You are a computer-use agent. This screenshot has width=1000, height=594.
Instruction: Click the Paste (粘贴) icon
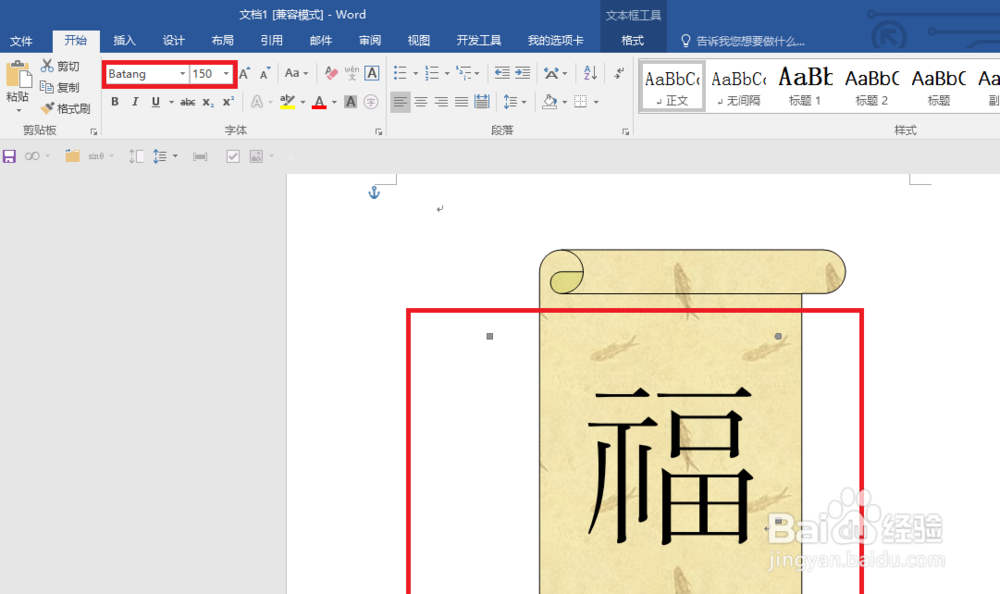[18, 75]
